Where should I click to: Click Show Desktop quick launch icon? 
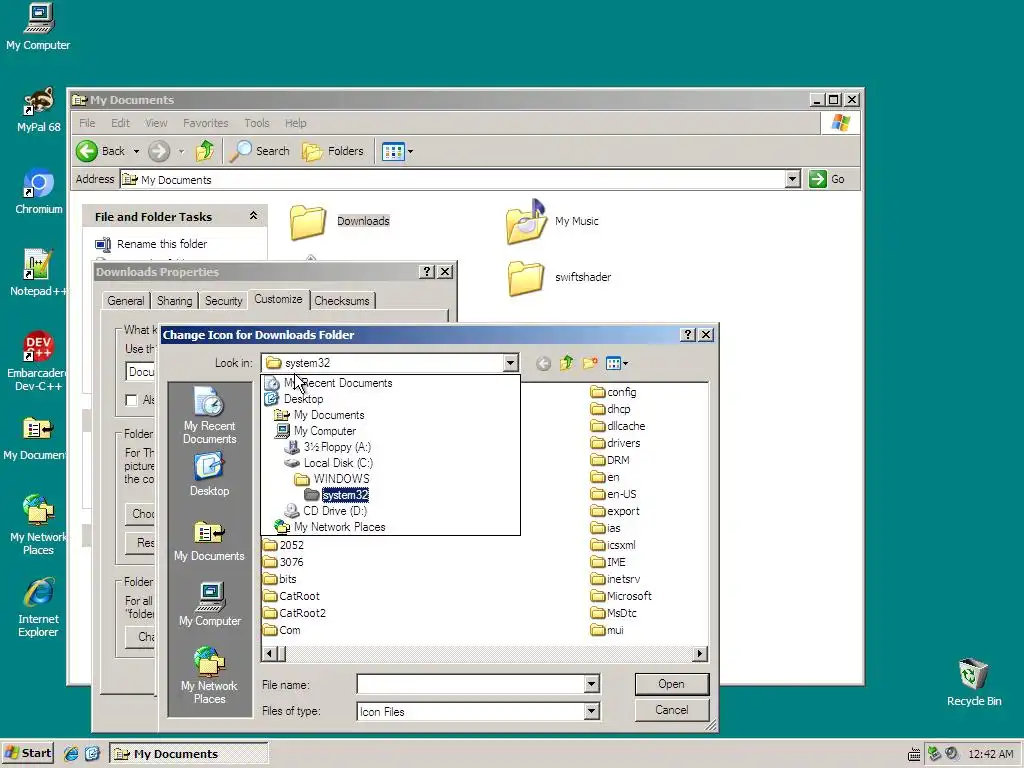click(x=92, y=754)
